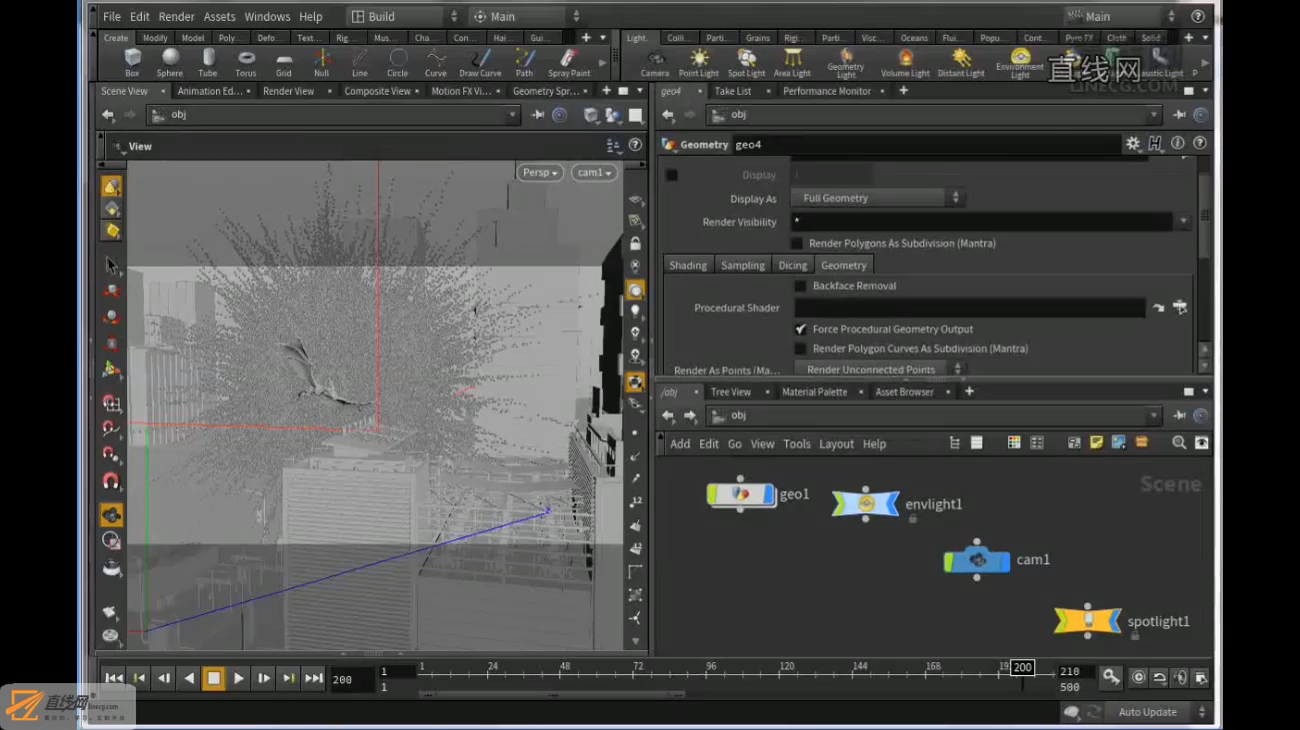Create a Point Light

698,63
